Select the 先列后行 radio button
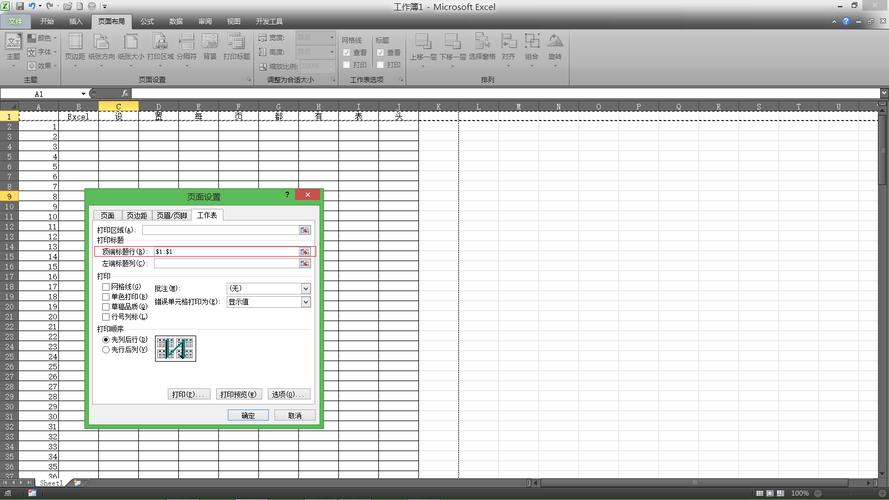The image size is (889, 500). (106, 340)
